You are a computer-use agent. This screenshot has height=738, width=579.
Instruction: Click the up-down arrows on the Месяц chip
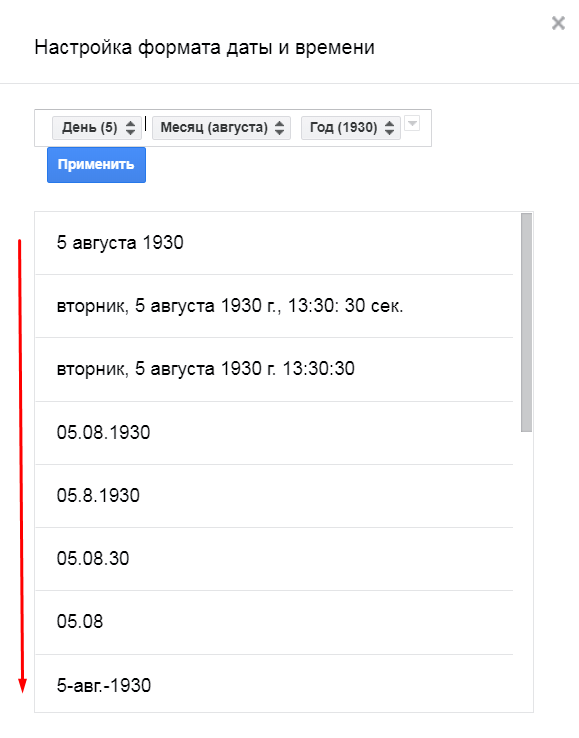point(280,128)
